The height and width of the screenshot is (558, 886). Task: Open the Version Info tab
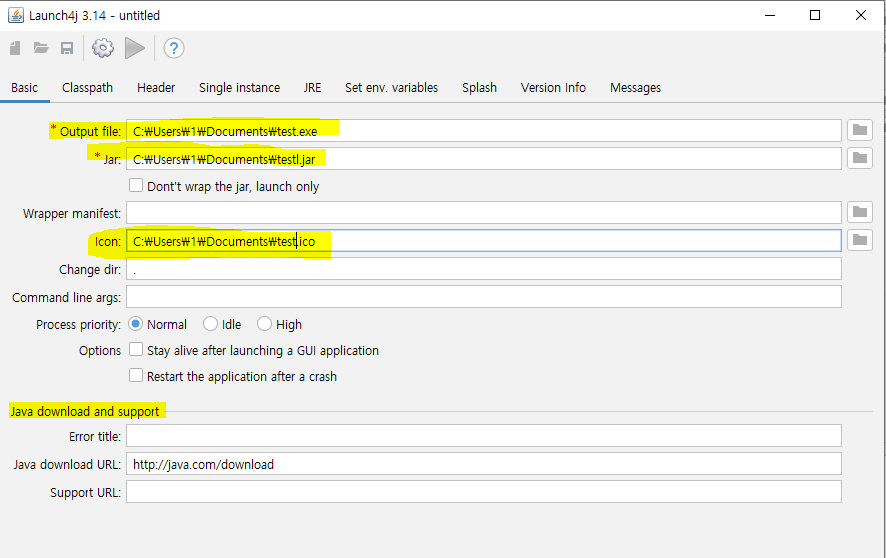pyautogui.click(x=553, y=88)
